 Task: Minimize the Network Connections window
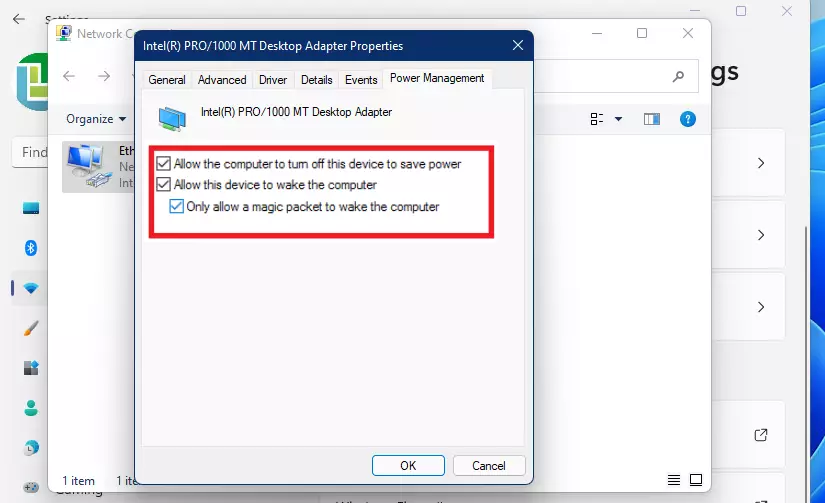click(x=597, y=33)
